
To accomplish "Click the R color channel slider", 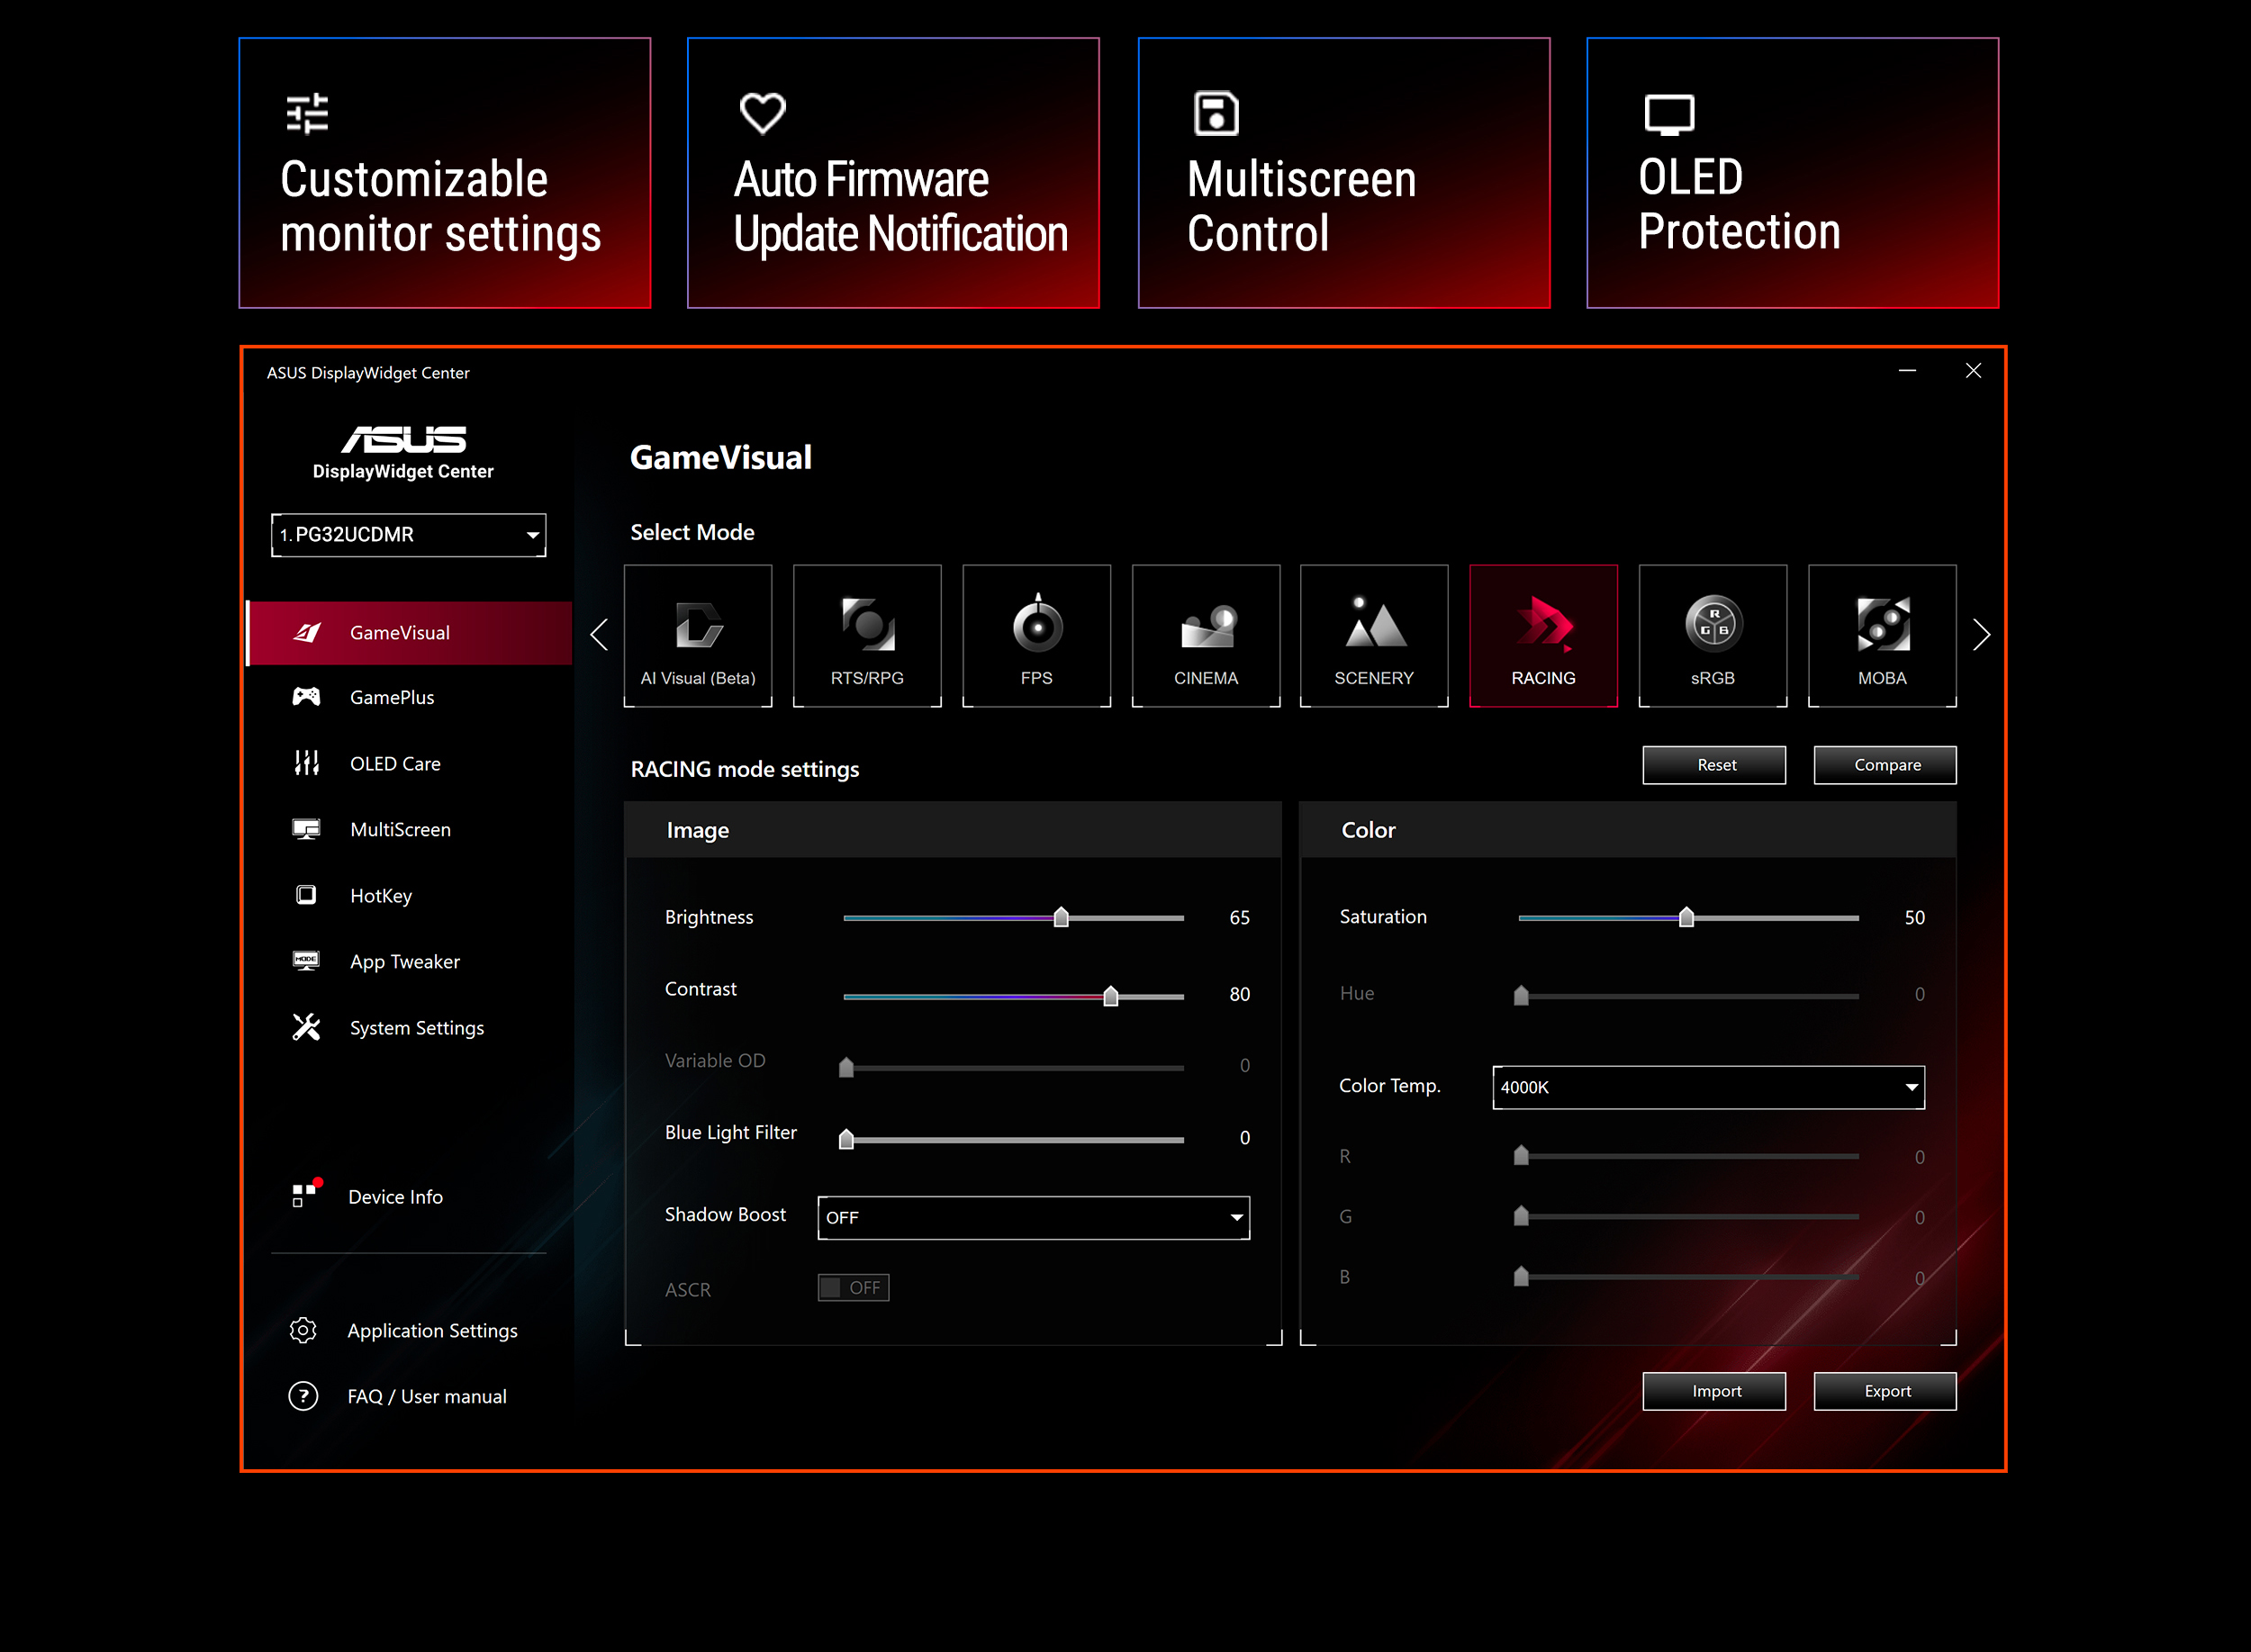I will (x=1688, y=1156).
